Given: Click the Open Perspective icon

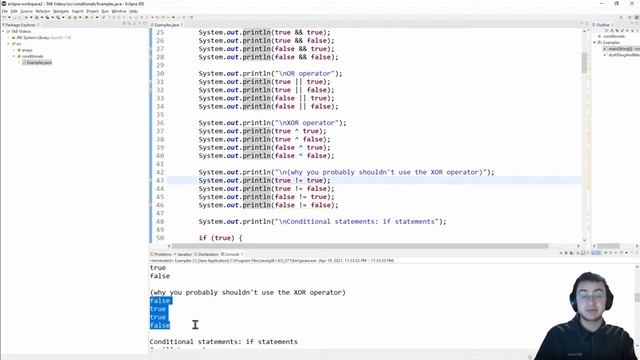Looking at the screenshot, I should click(x=631, y=18).
